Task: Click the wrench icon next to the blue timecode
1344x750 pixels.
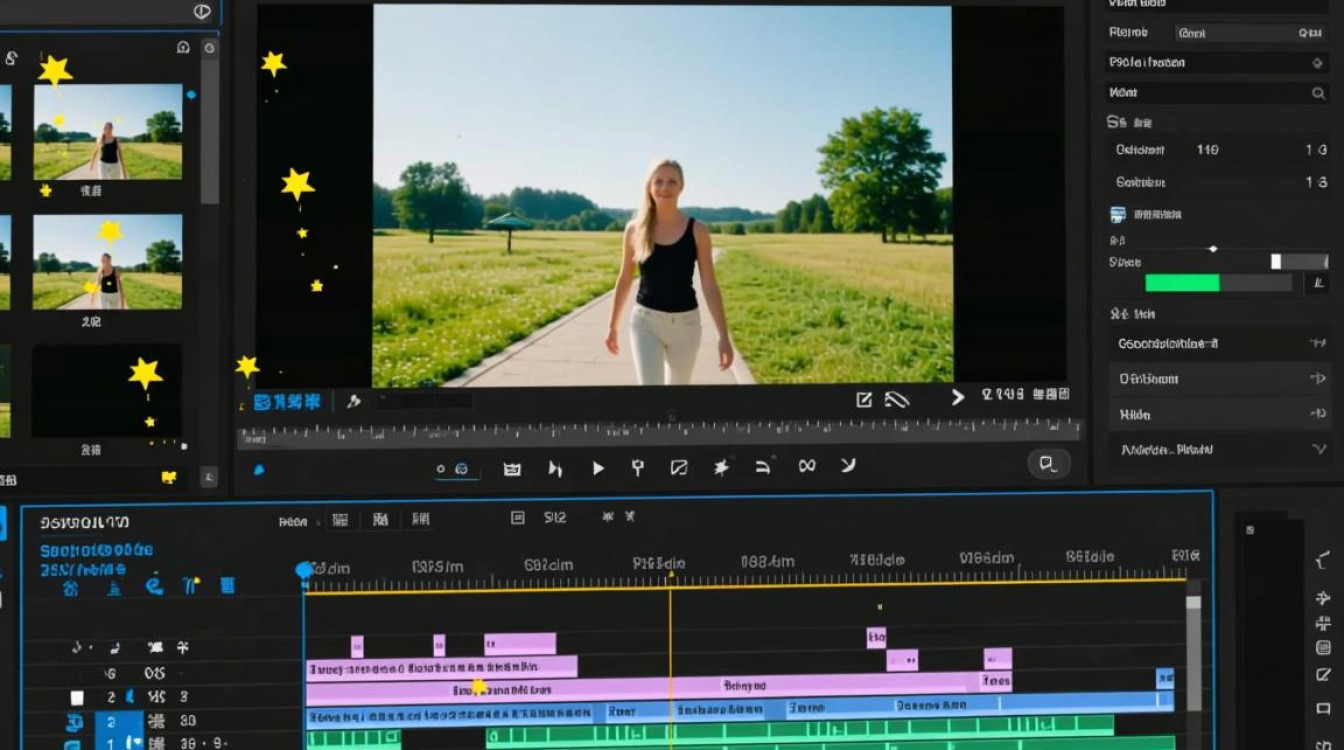Action: 353,401
